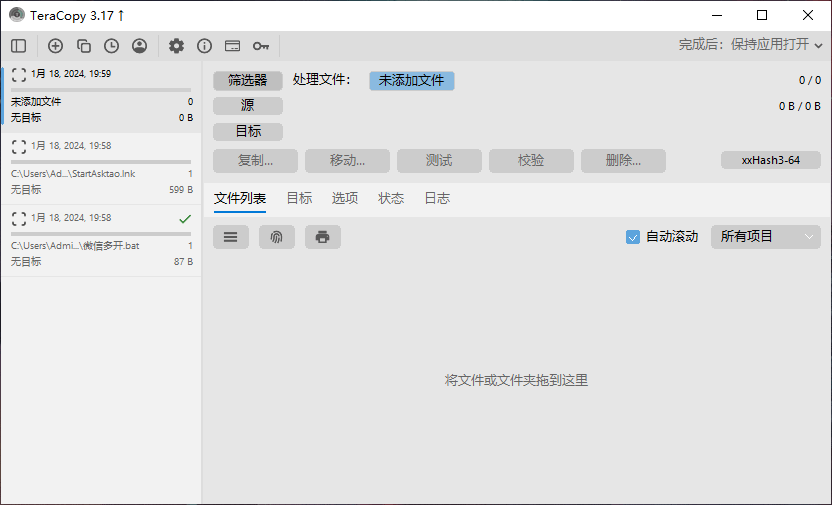
Task: Show the about info icon
Action: 204,46
